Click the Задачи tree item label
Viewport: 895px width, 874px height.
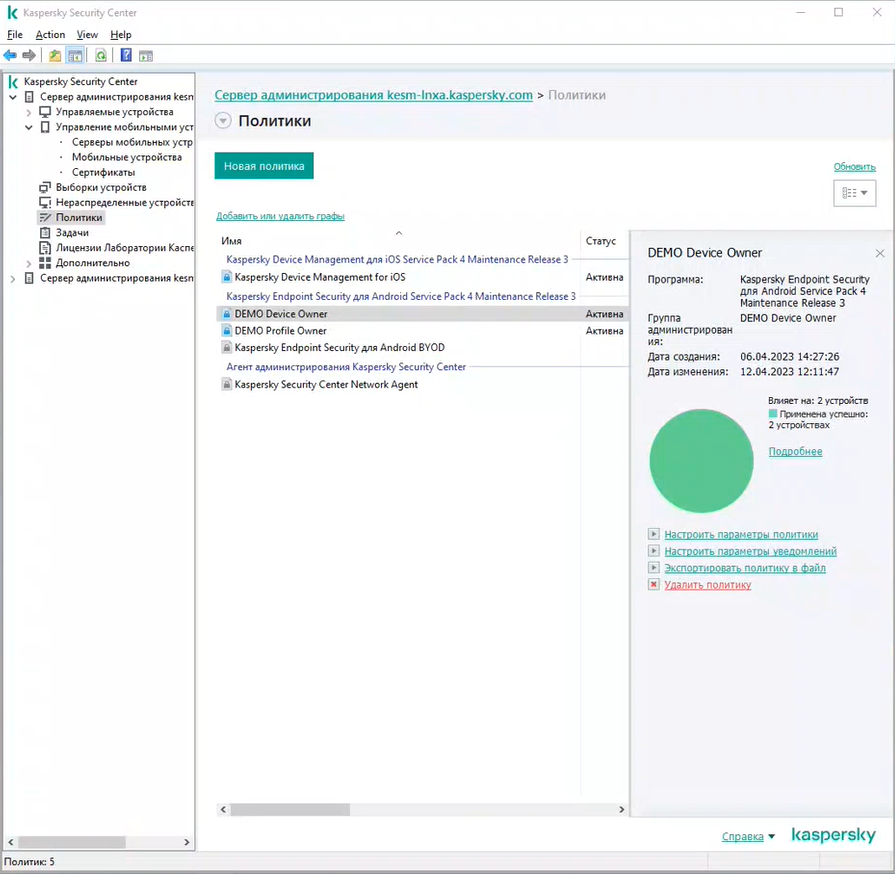(x=72, y=232)
